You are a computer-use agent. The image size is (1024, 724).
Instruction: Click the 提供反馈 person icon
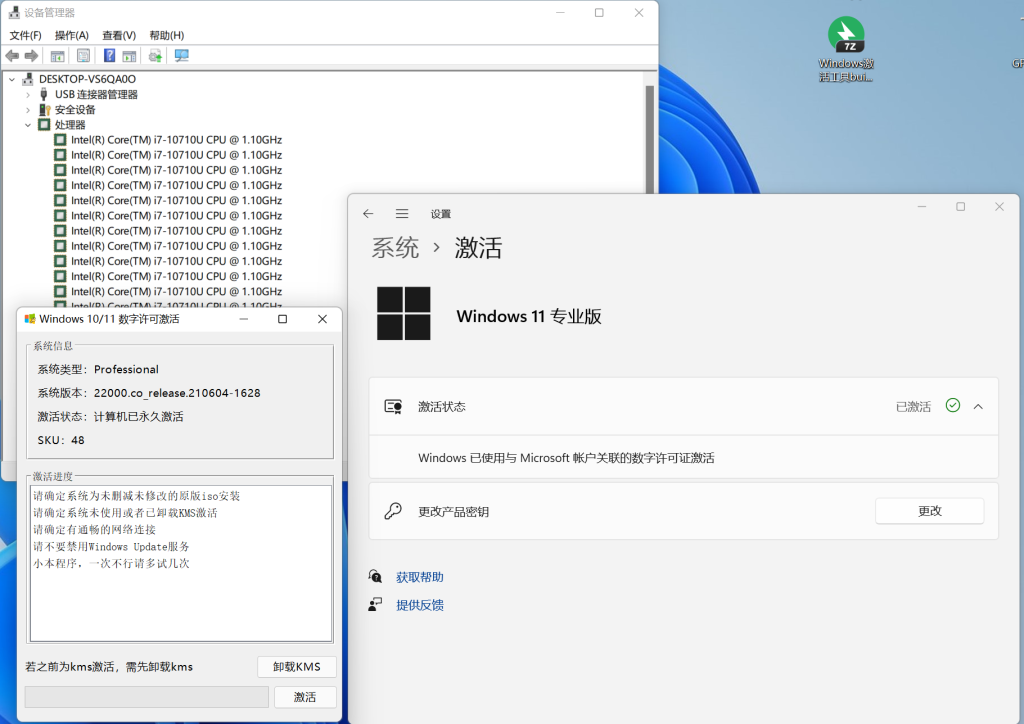(x=375, y=605)
